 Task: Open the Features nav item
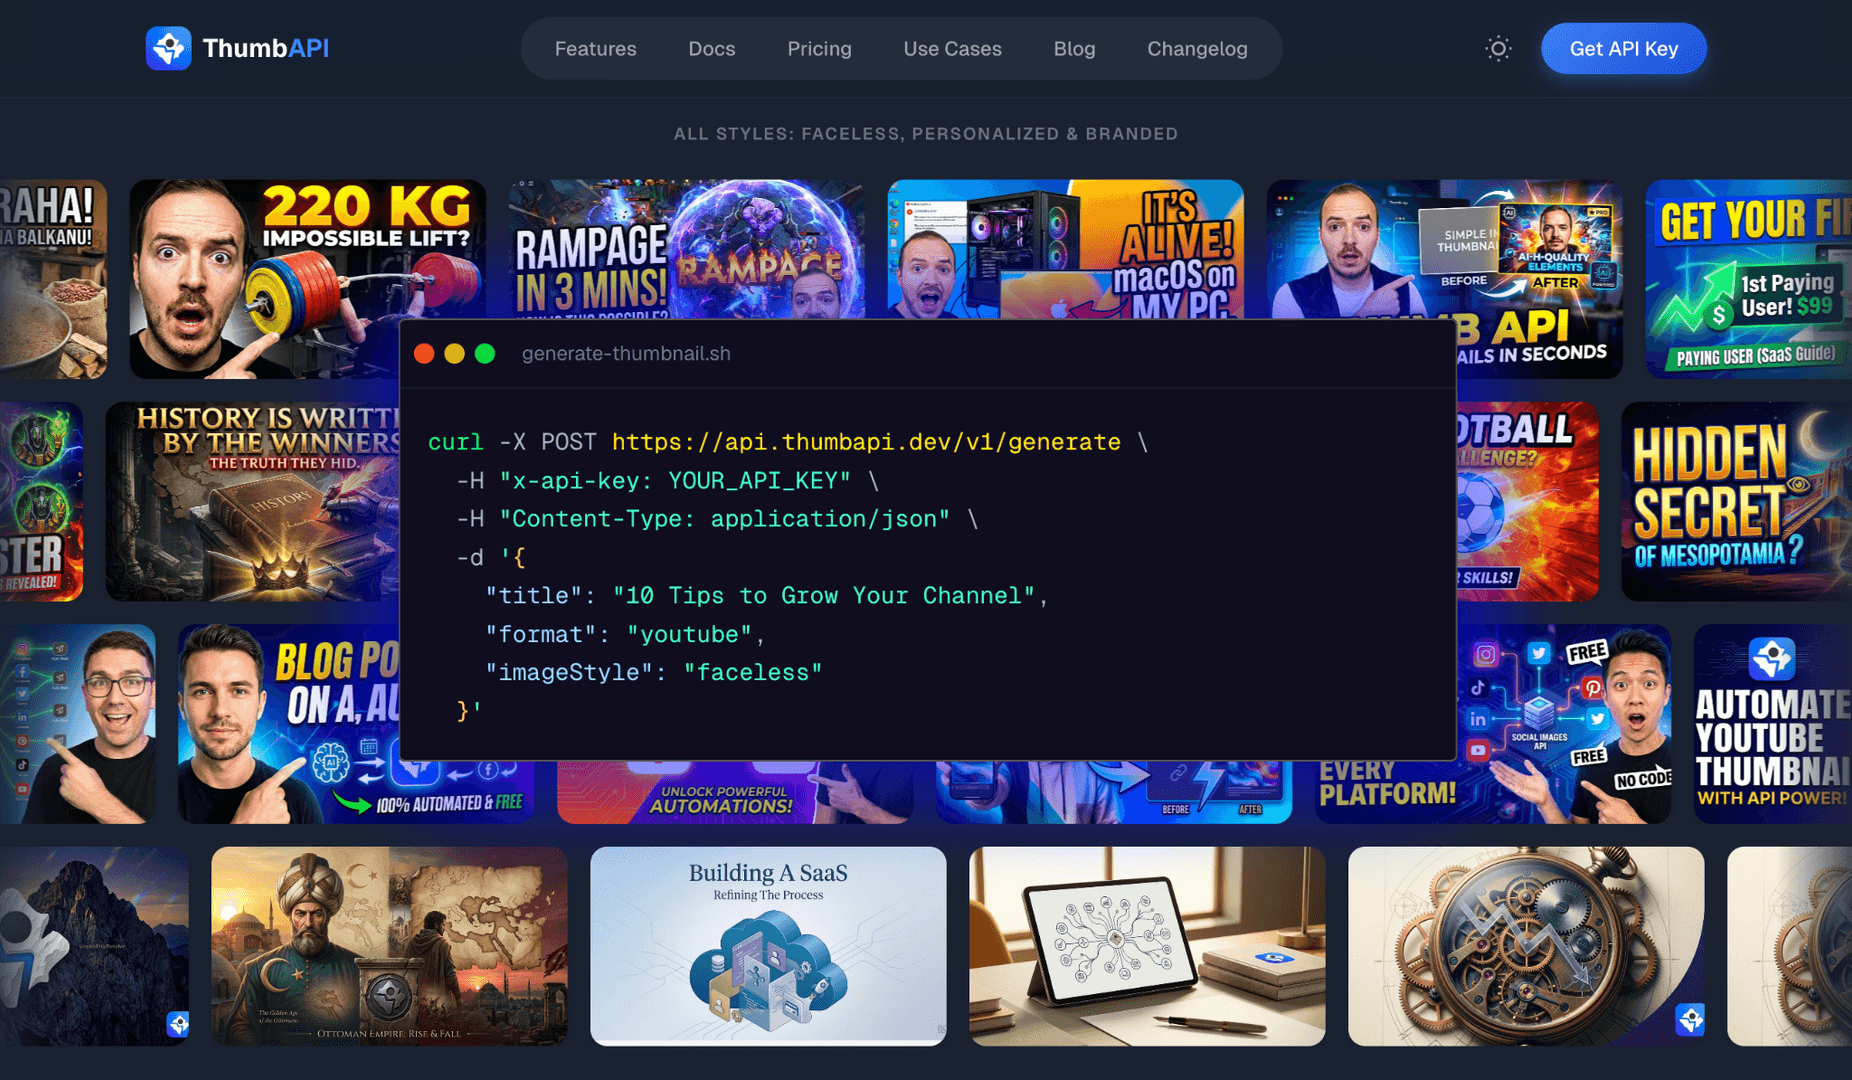(x=595, y=49)
